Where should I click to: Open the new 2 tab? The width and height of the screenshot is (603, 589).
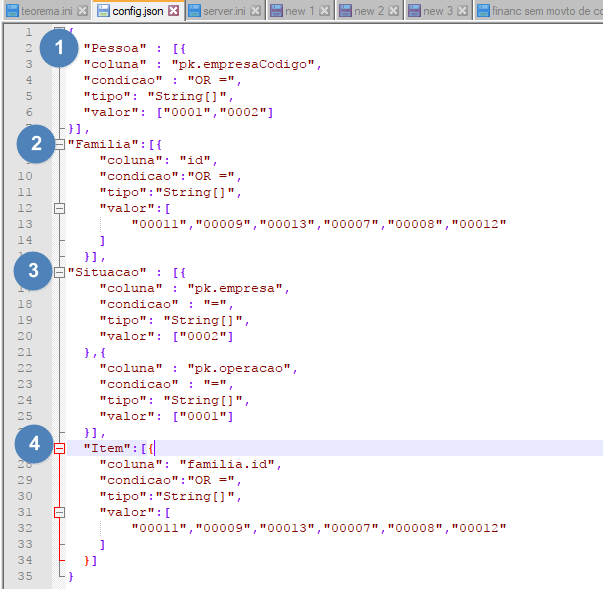tap(369, 11)
